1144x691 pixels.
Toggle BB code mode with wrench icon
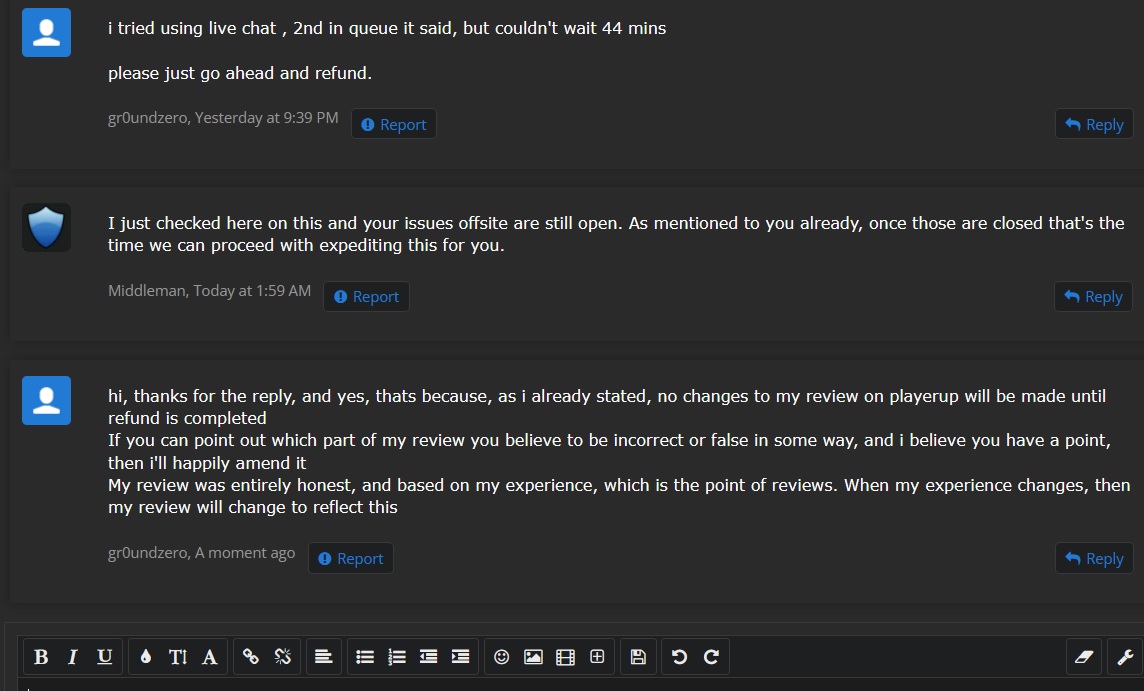[1125, 657]
